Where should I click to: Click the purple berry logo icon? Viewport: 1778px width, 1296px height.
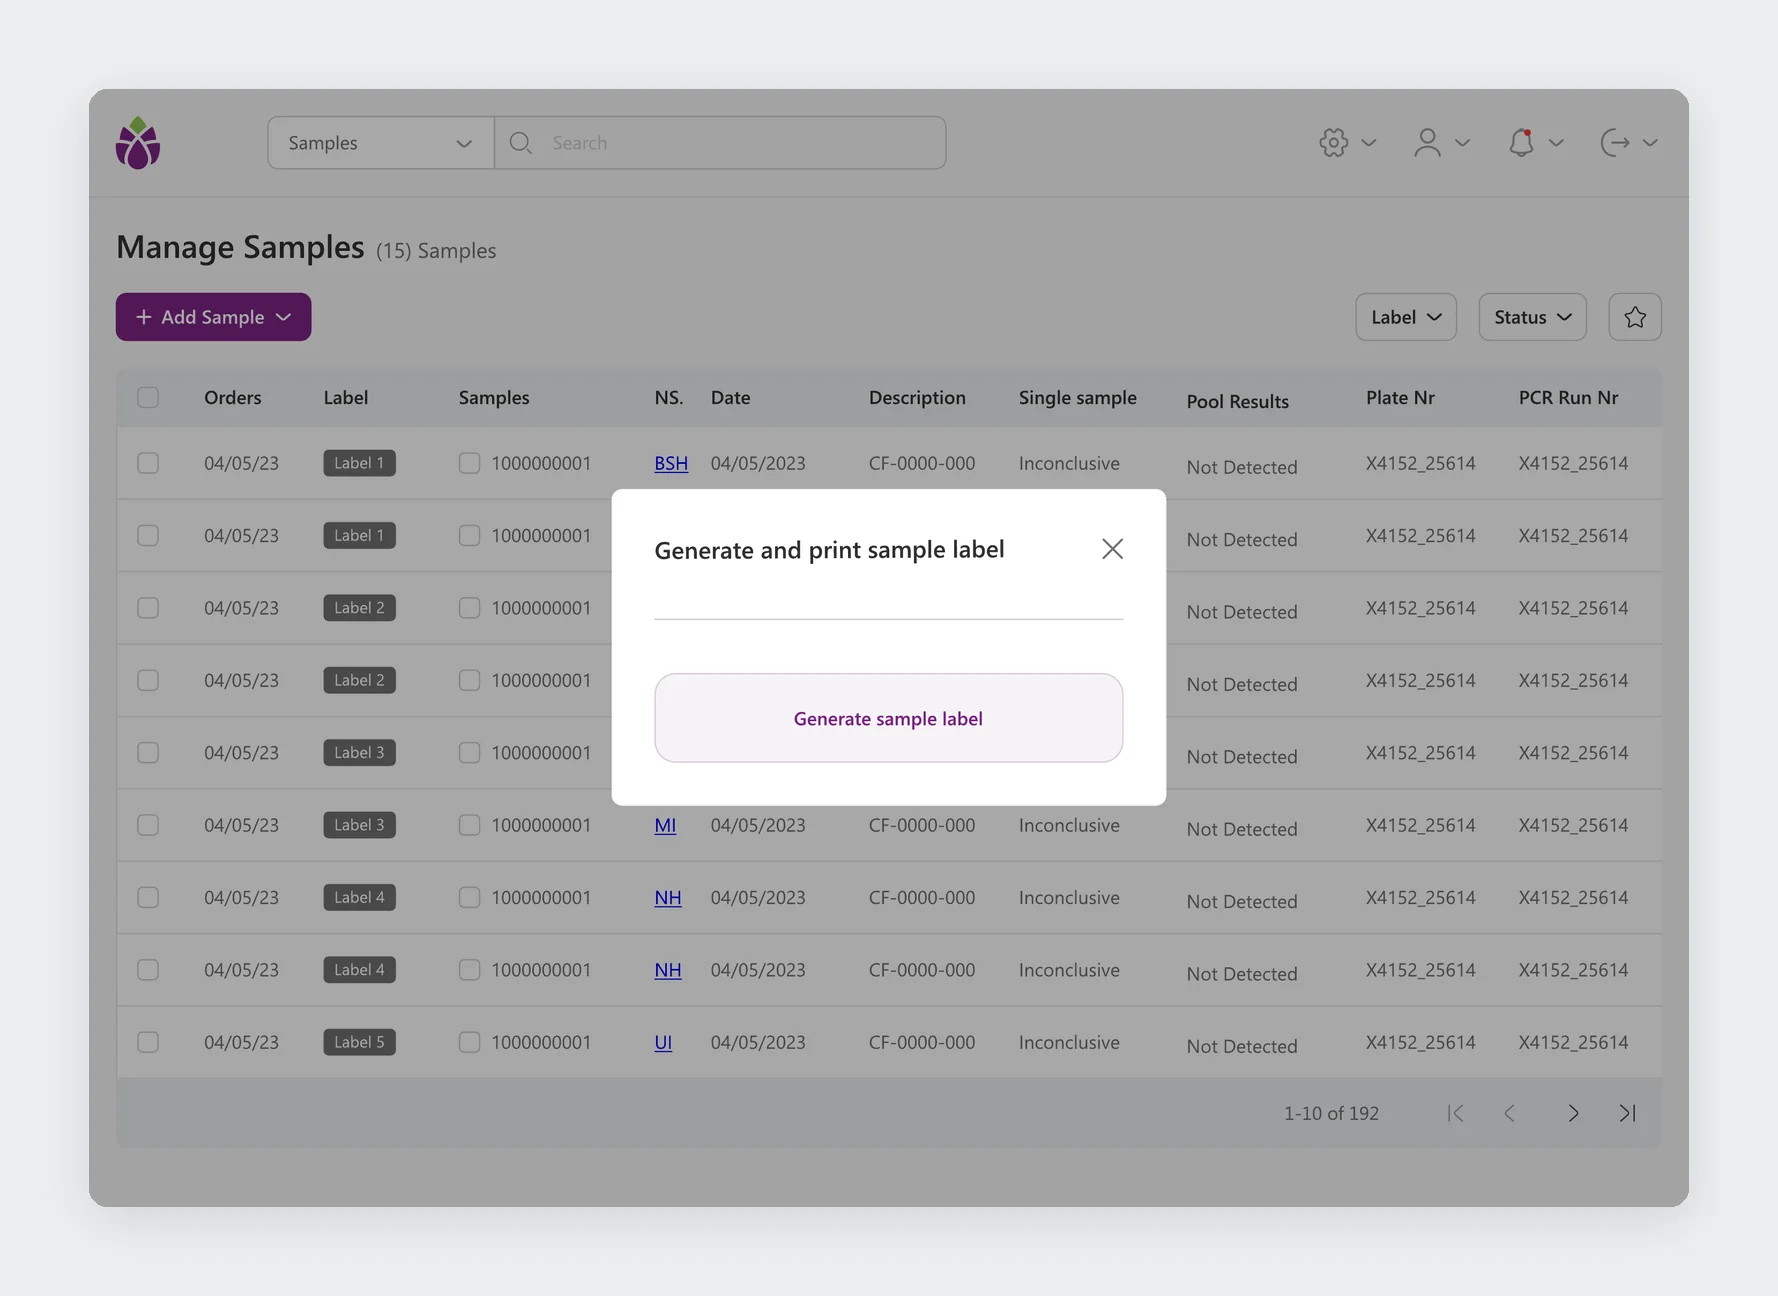pyautogui.click(x=138, y=143)
